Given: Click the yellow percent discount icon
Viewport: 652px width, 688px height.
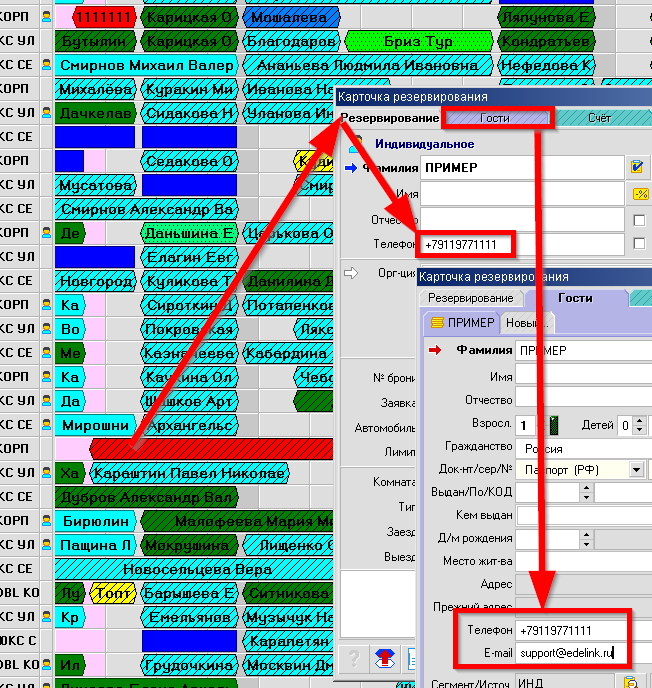Looking at the screenshot, I should [637, 193].
